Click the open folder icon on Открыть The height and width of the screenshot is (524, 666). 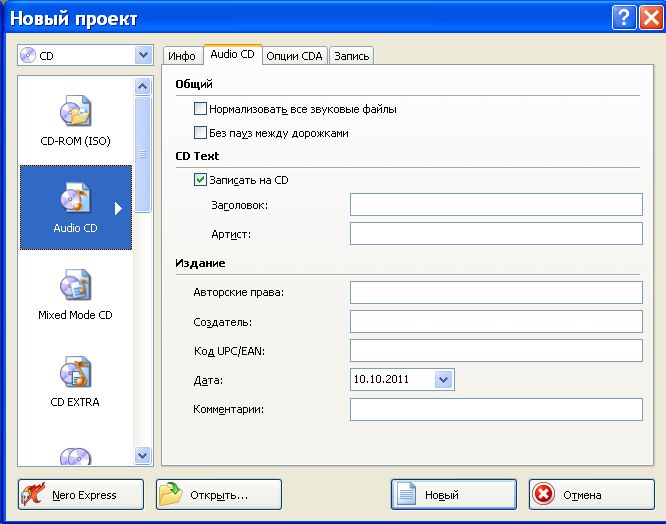pyautogui.click(x=172, y=495)
